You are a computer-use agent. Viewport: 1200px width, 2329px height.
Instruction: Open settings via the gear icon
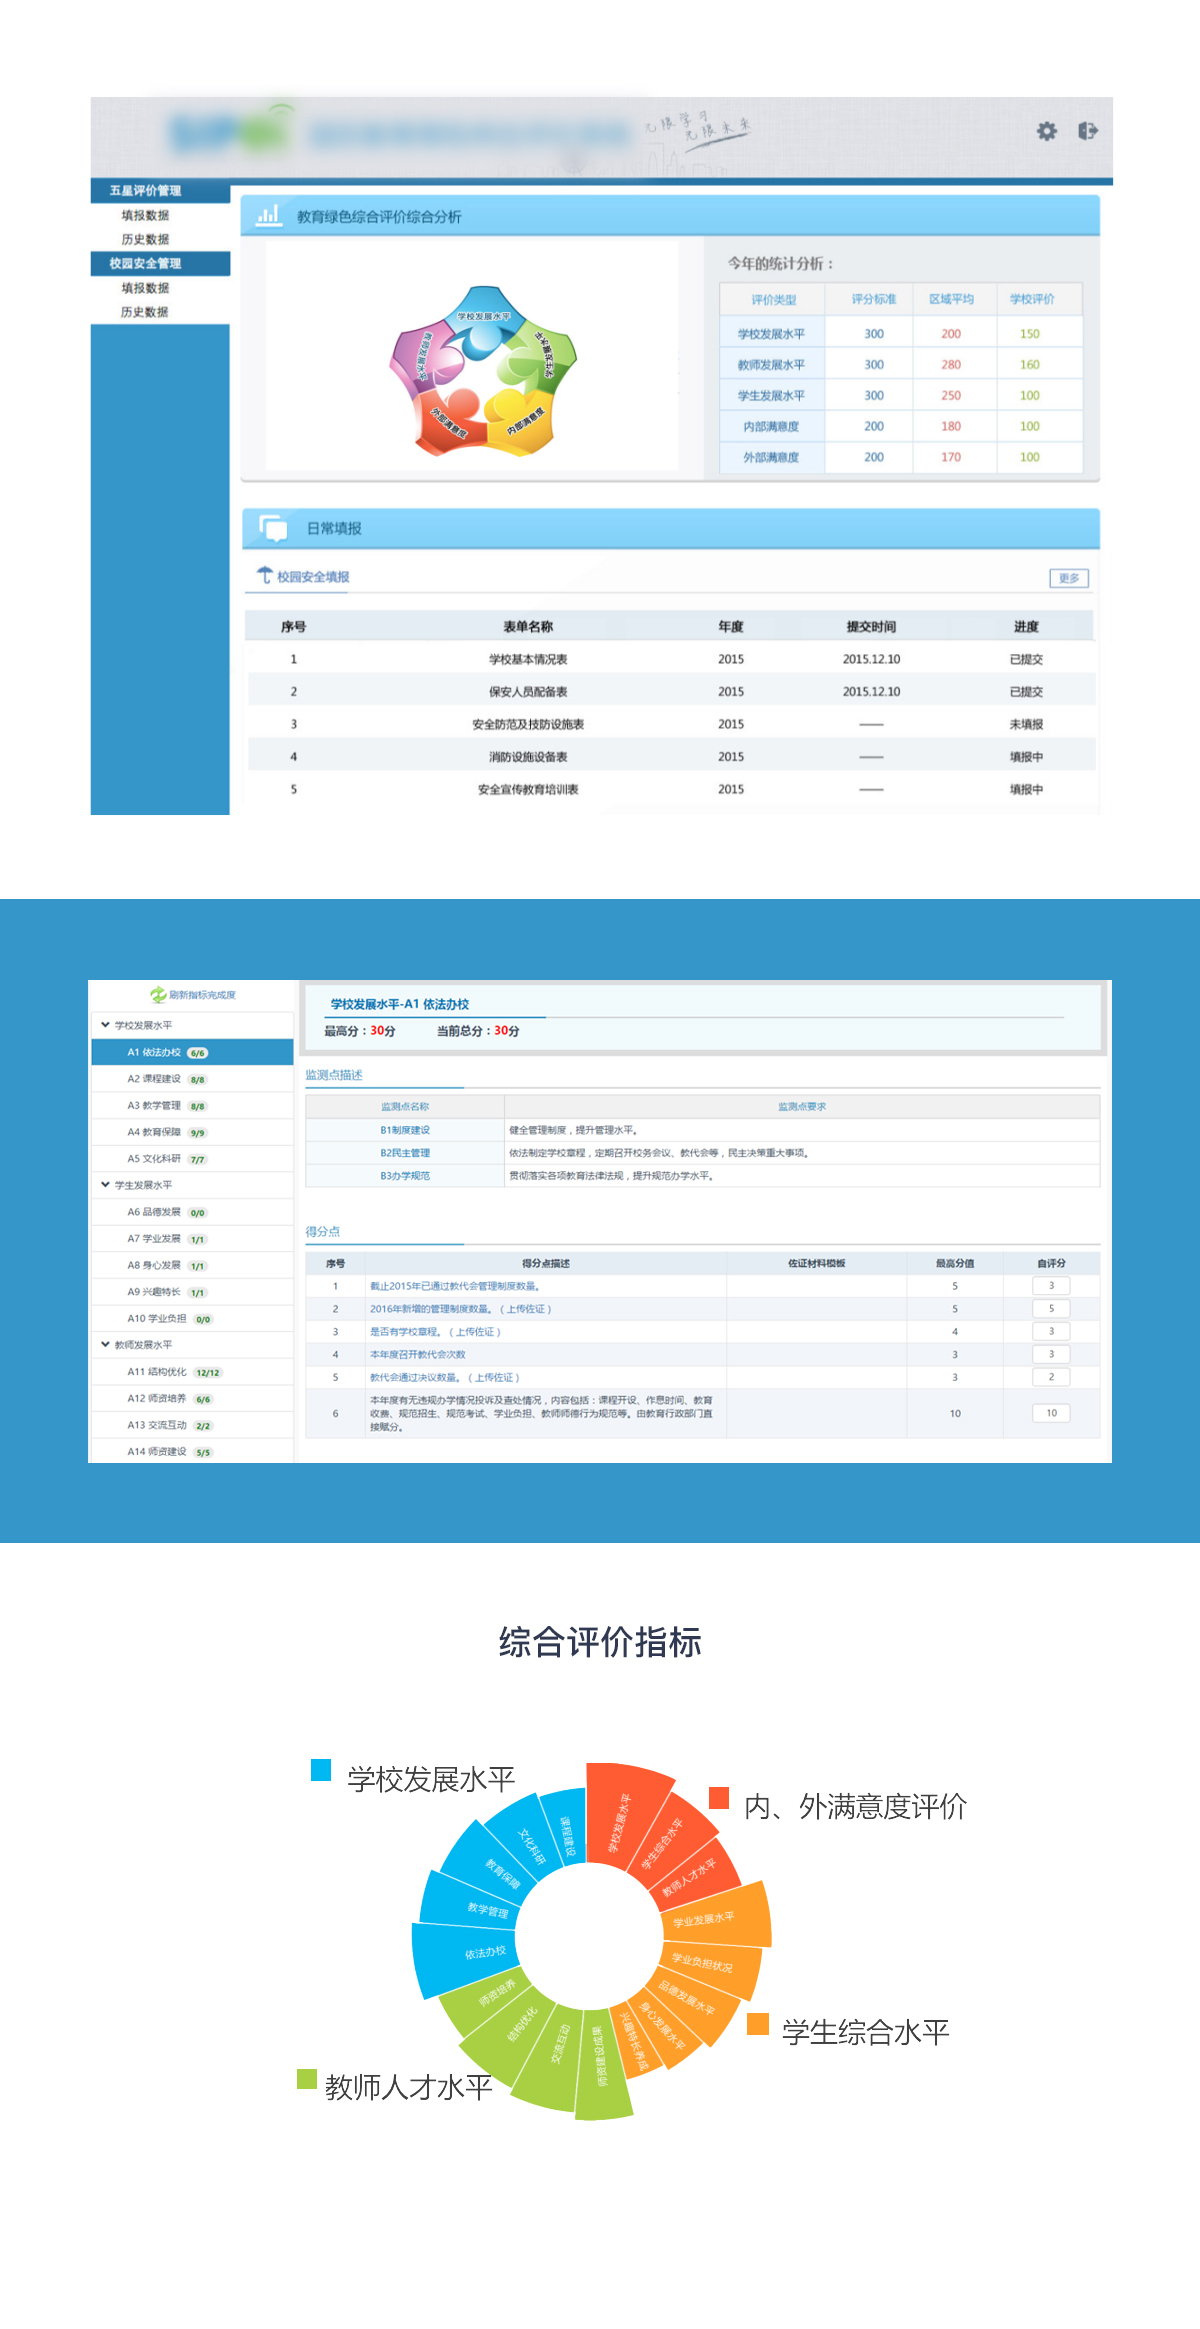coord(1046,131)
